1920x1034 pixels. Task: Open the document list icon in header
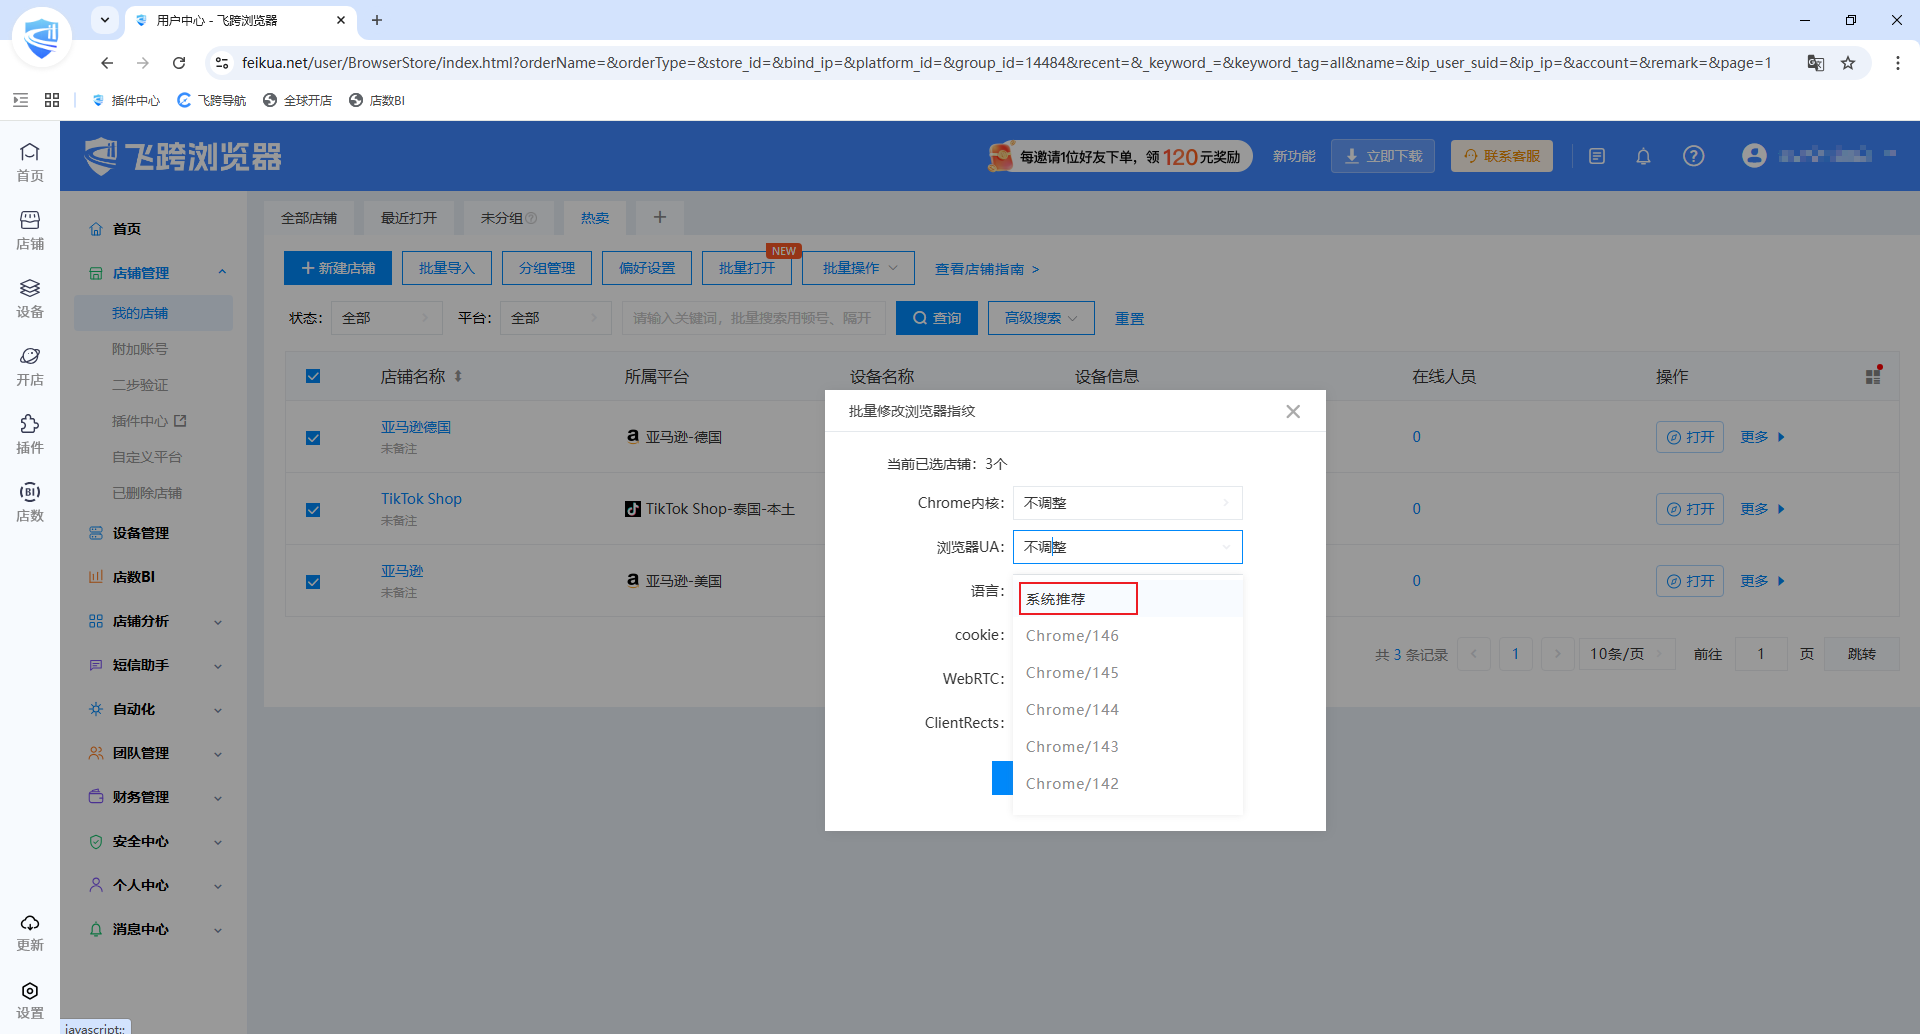tap(1597, 156)
